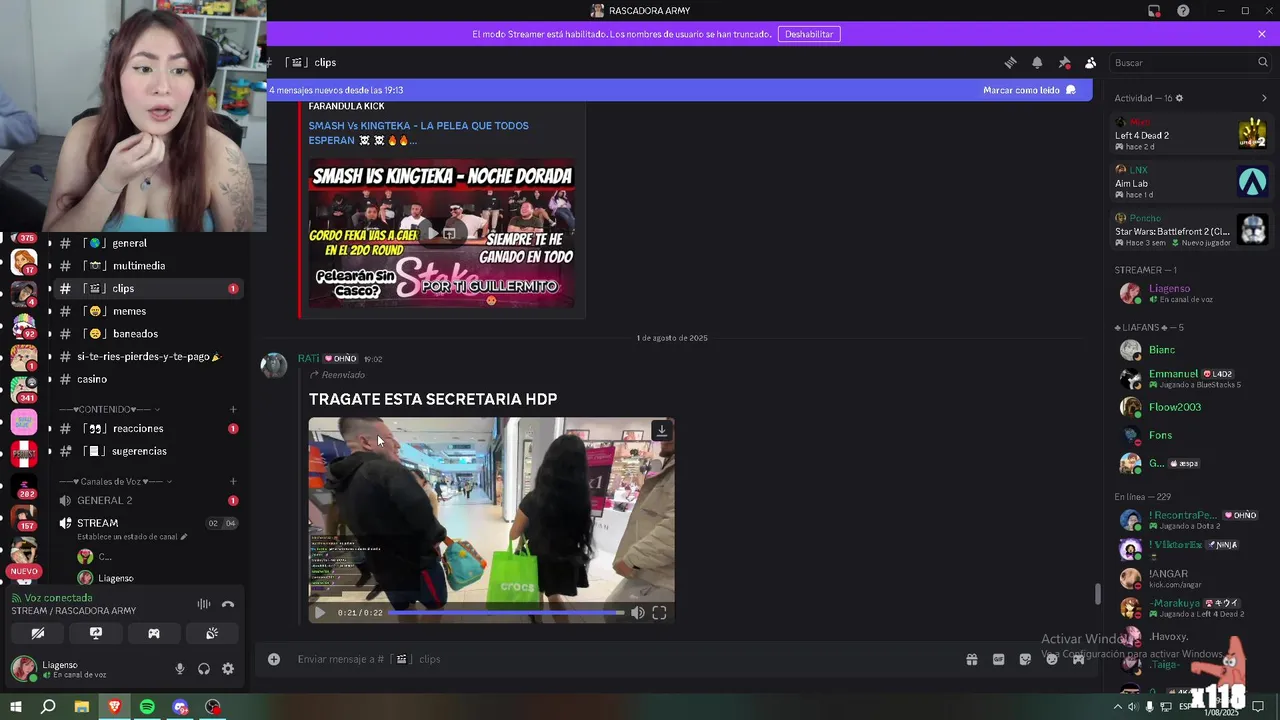Expand the Actividad panel chevron

click(x=1264, y=98)
